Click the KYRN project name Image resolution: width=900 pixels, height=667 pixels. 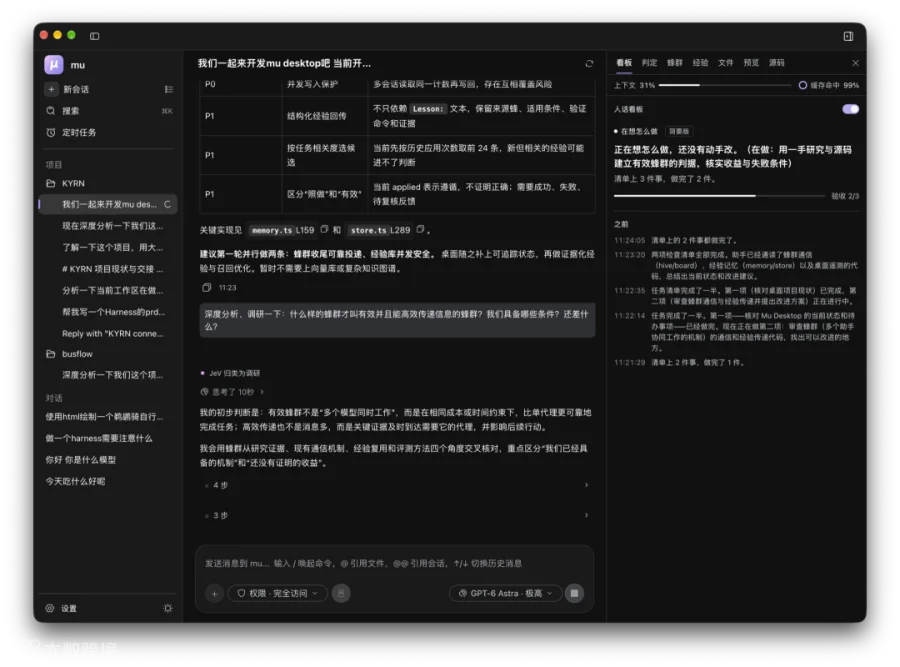[73, 183]
